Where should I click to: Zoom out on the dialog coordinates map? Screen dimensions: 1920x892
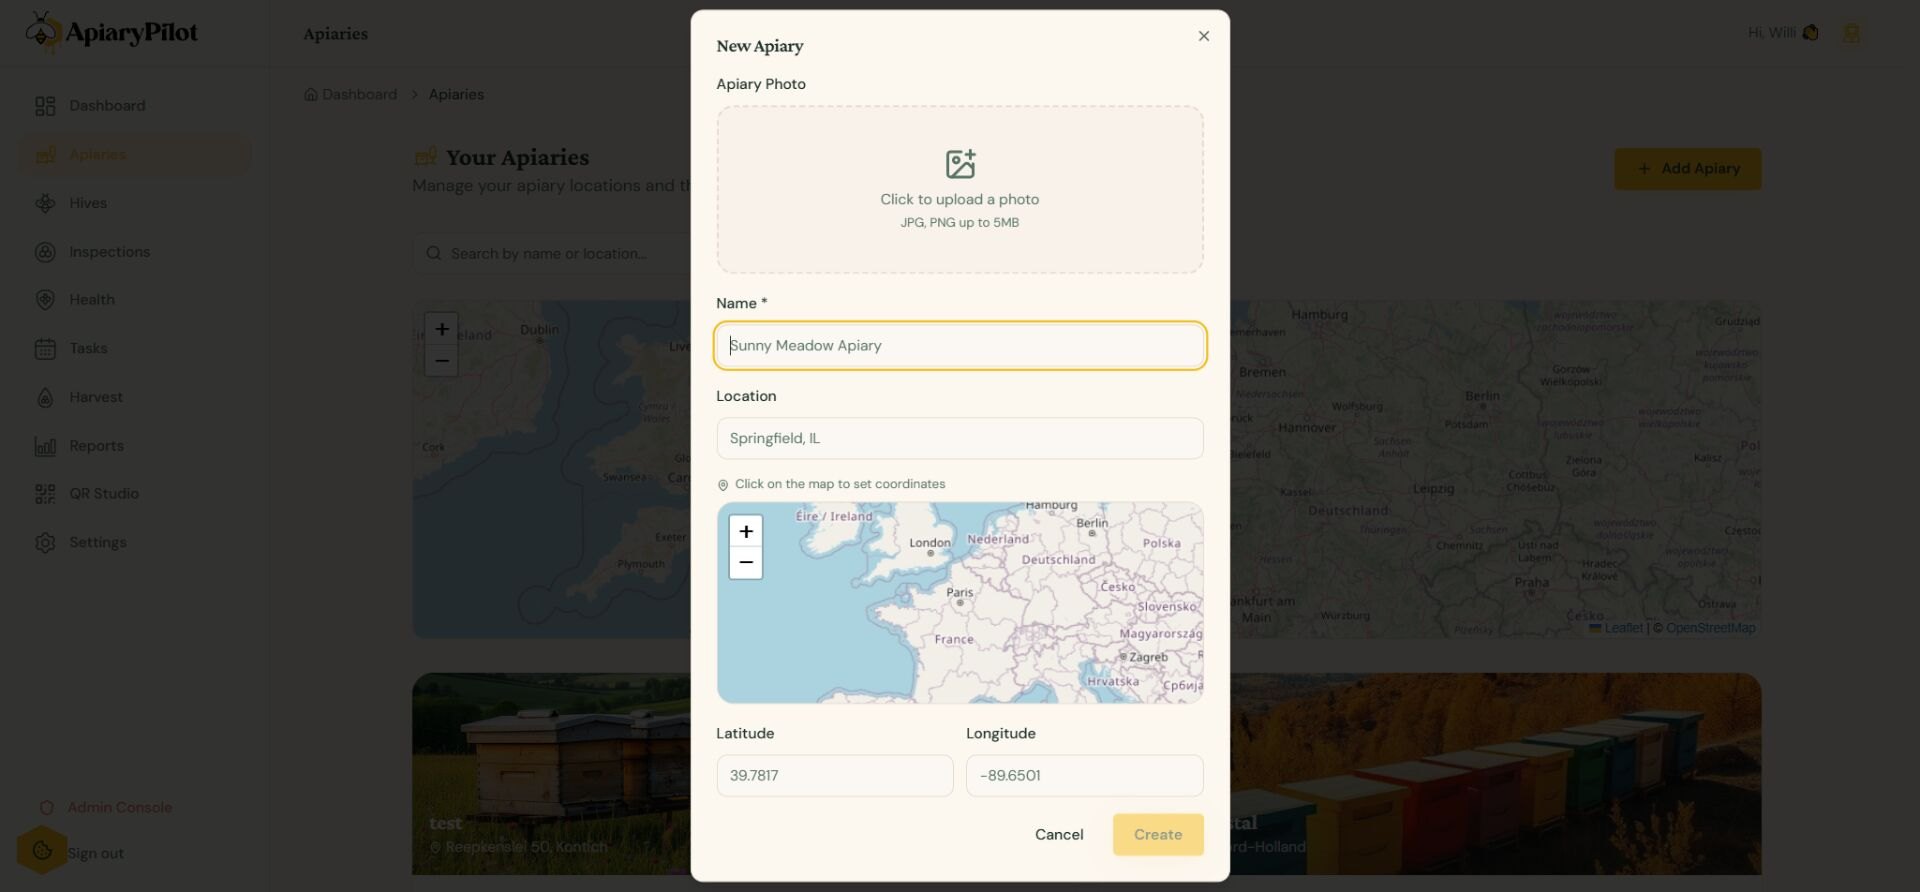746,563
